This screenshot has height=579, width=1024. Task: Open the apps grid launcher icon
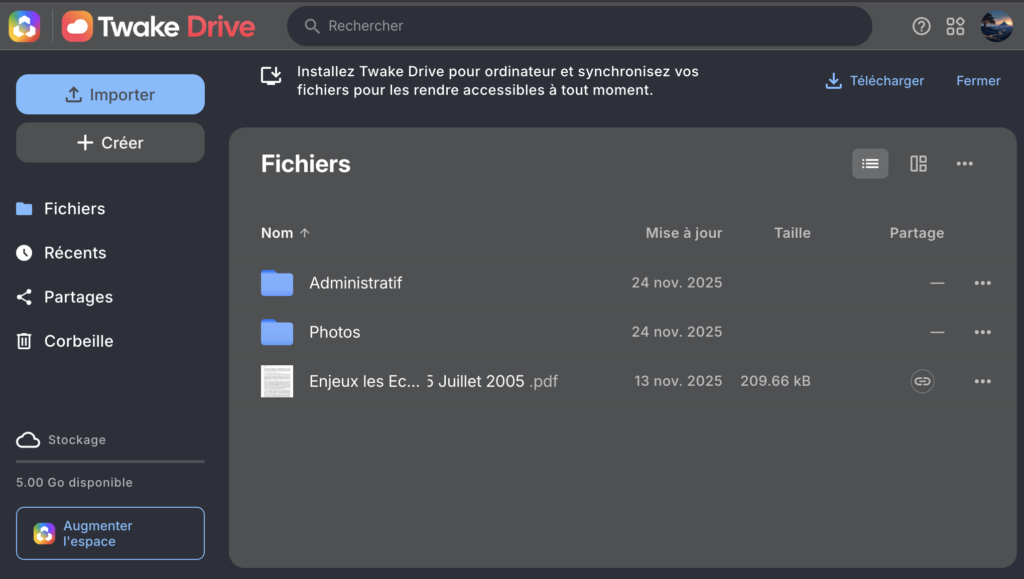click(x=956, y=26)
